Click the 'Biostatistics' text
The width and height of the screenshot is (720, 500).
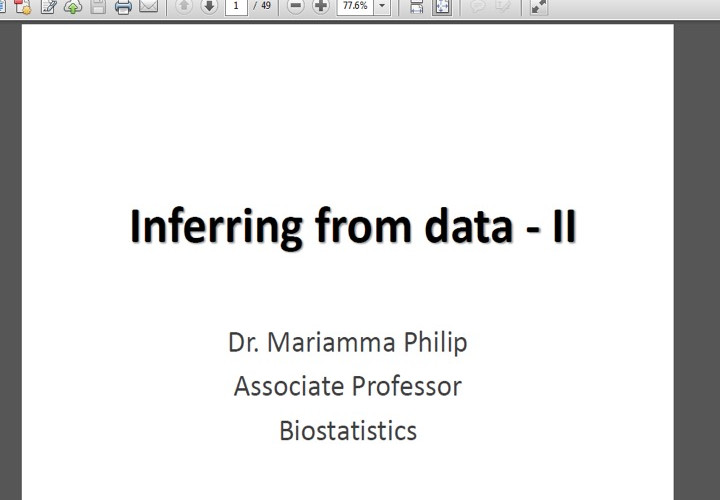click(x=348, y=431)
